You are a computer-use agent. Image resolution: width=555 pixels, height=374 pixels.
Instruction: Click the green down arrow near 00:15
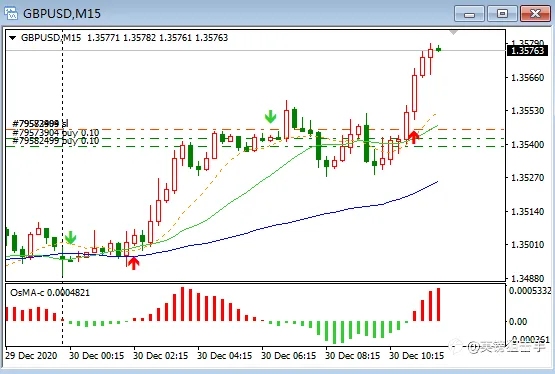click(x=70, y=237)
